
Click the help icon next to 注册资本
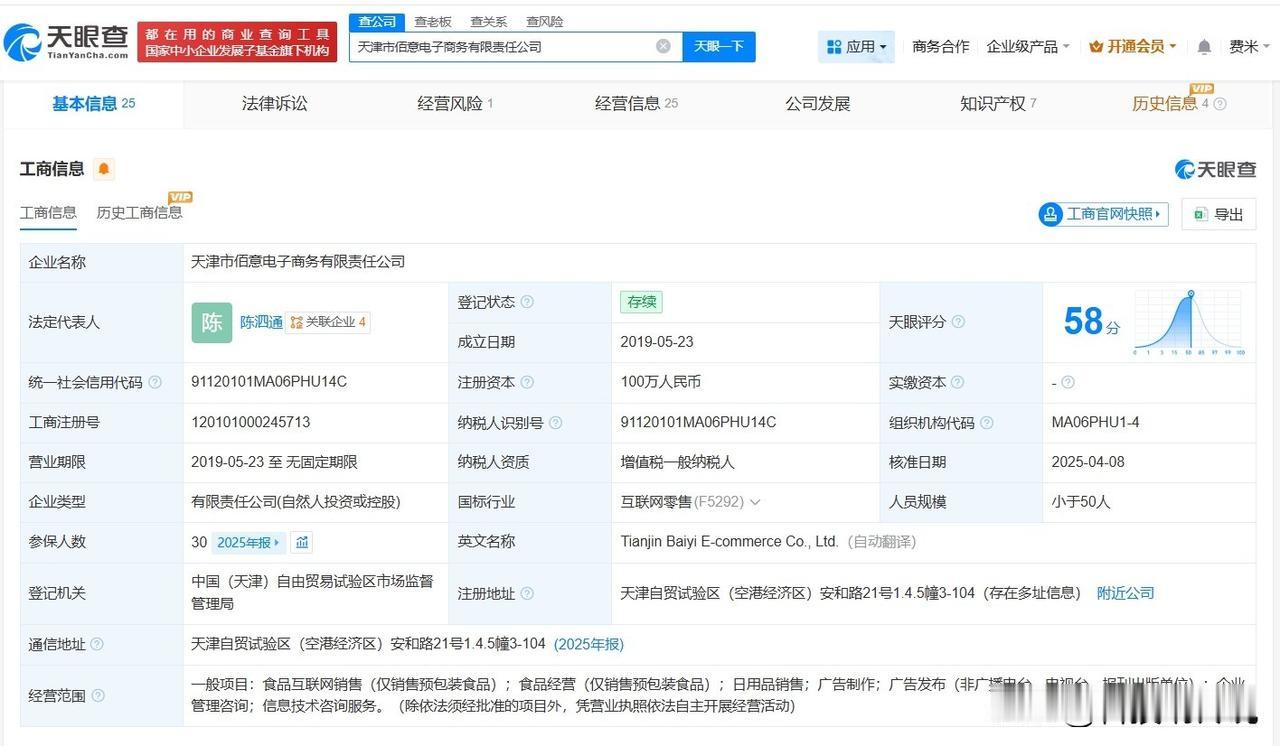(527, 382)
